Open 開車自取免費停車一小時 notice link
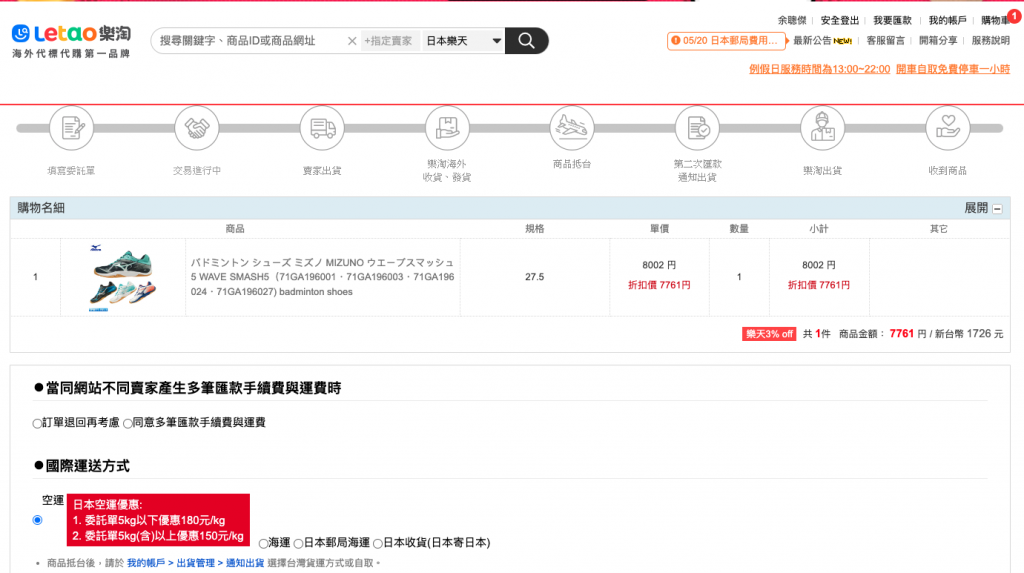 [x=953, y=69]
